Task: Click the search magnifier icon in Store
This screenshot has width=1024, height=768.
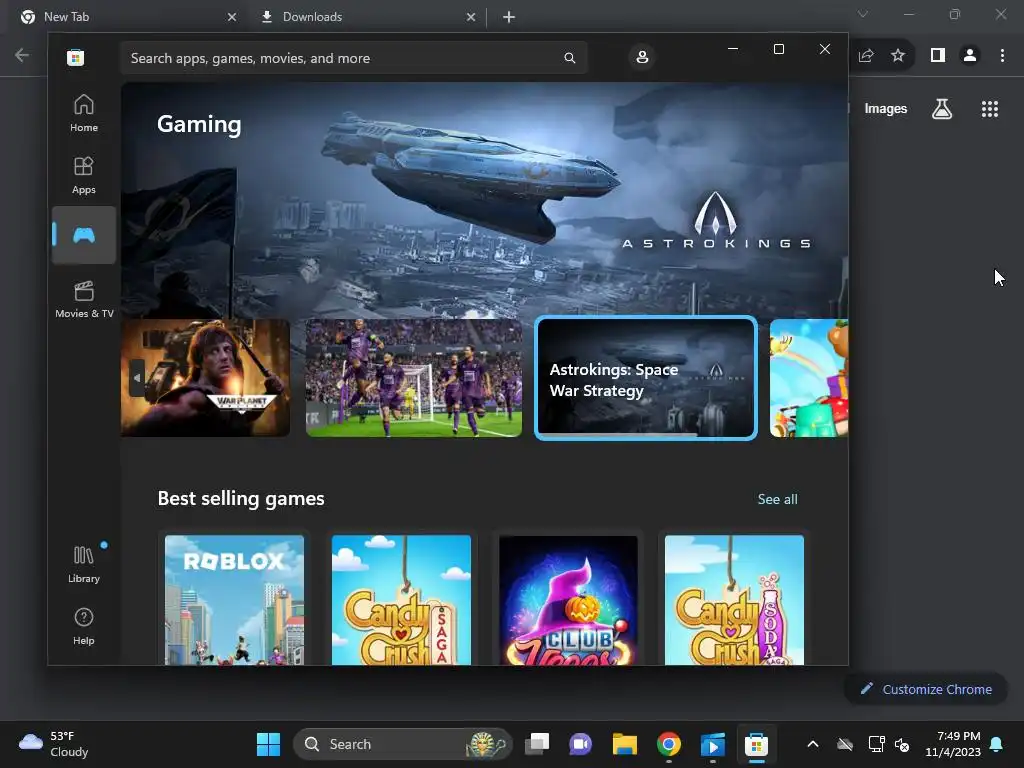Action: pyautogui.click(x=569, y=58)
